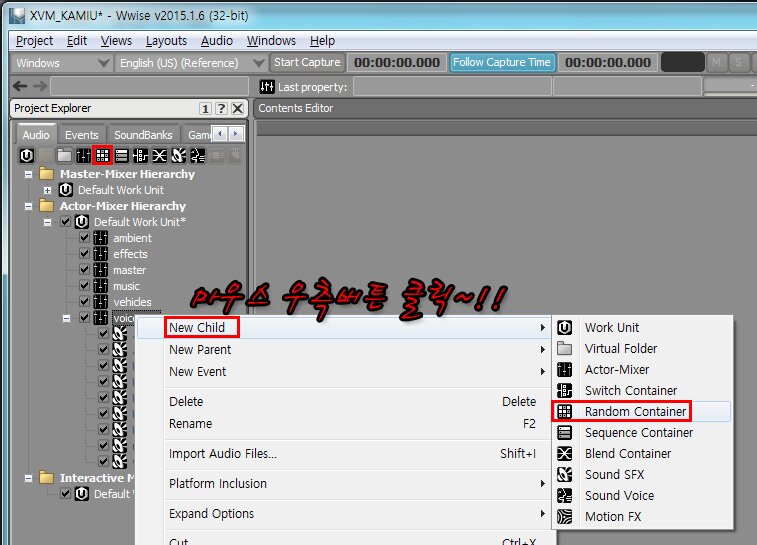Select Random Container from New Child submenu
Image resolution: width=757 pixels, height=545 pixels.
coord(642,411)
